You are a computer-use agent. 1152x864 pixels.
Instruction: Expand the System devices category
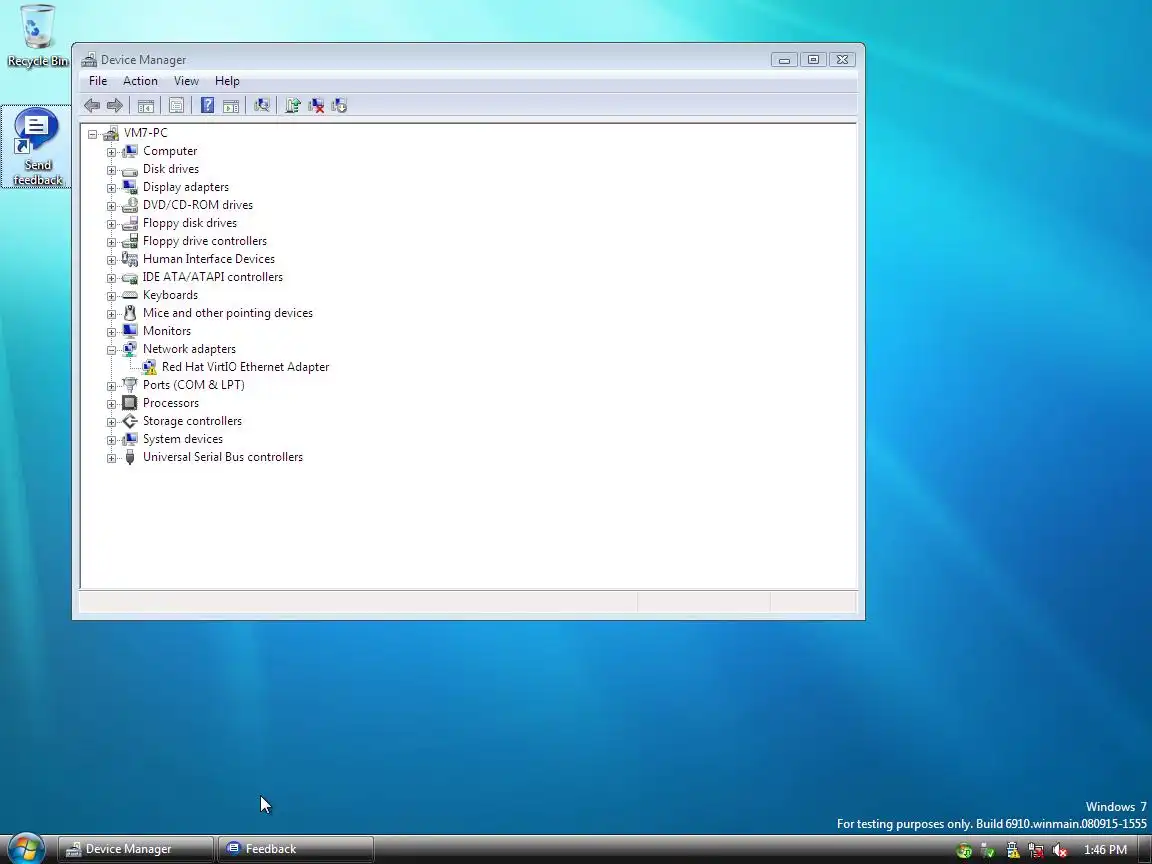111,440
